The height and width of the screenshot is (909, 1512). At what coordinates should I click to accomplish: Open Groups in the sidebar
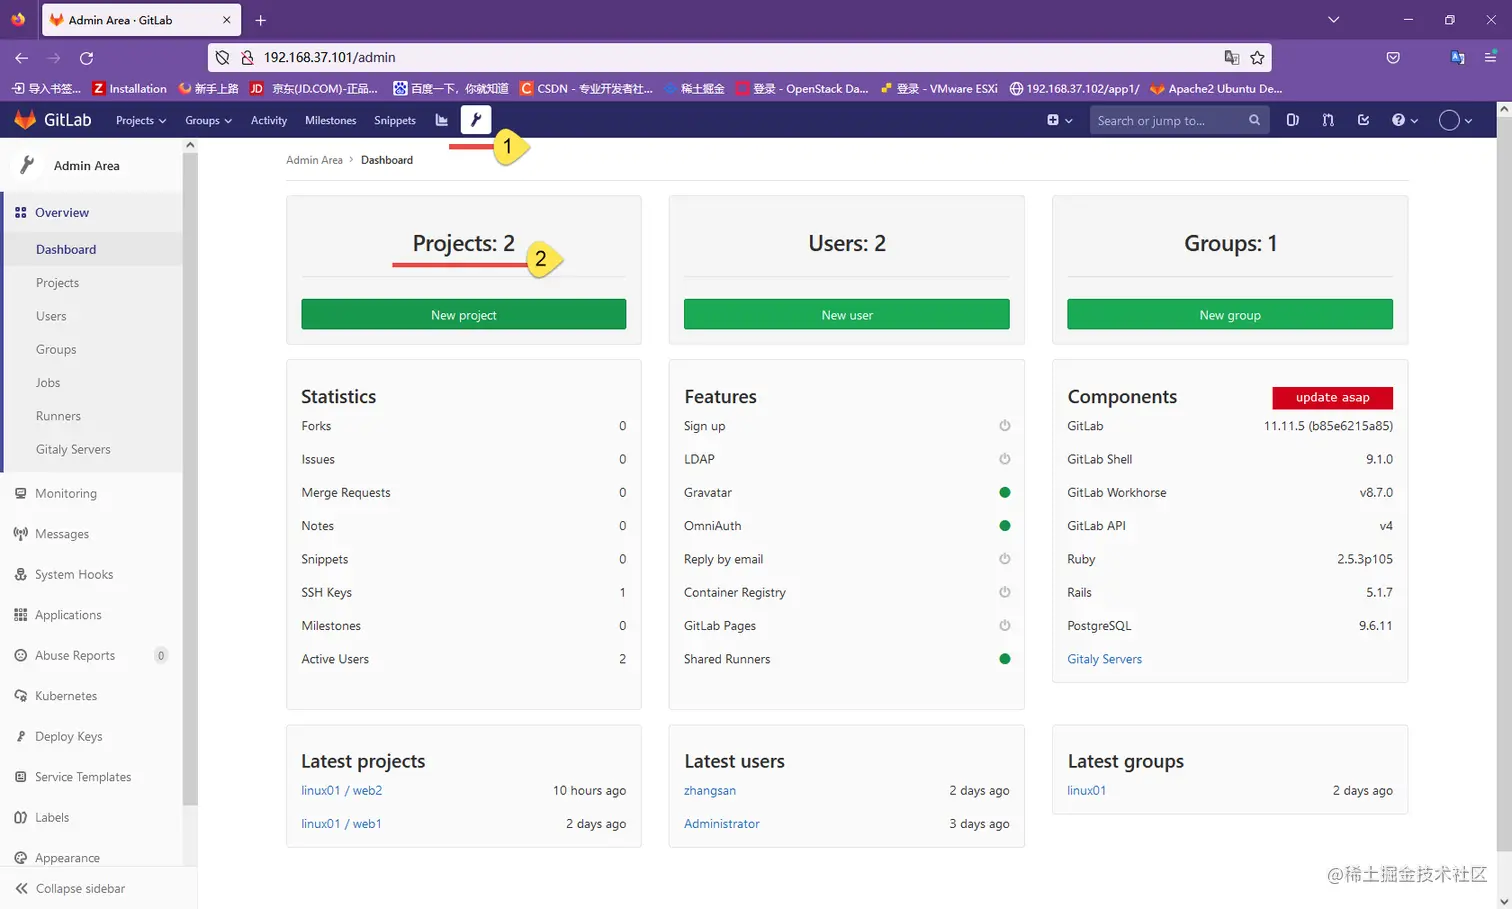click(x=56, y=349)
